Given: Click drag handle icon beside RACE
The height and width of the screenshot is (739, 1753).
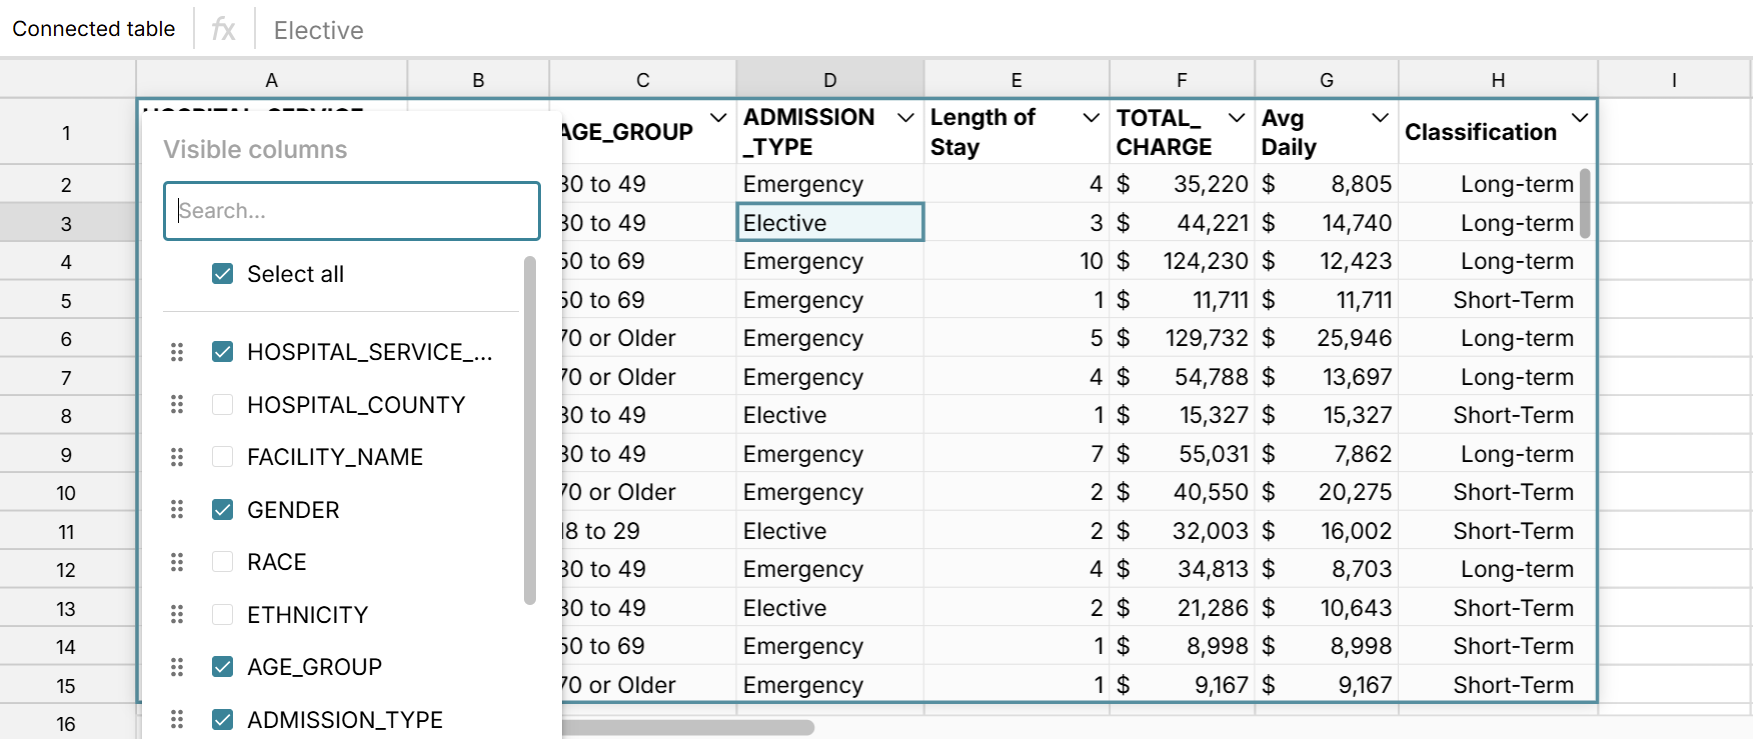Looking at the screenshot, I should [x=177, y=562].
